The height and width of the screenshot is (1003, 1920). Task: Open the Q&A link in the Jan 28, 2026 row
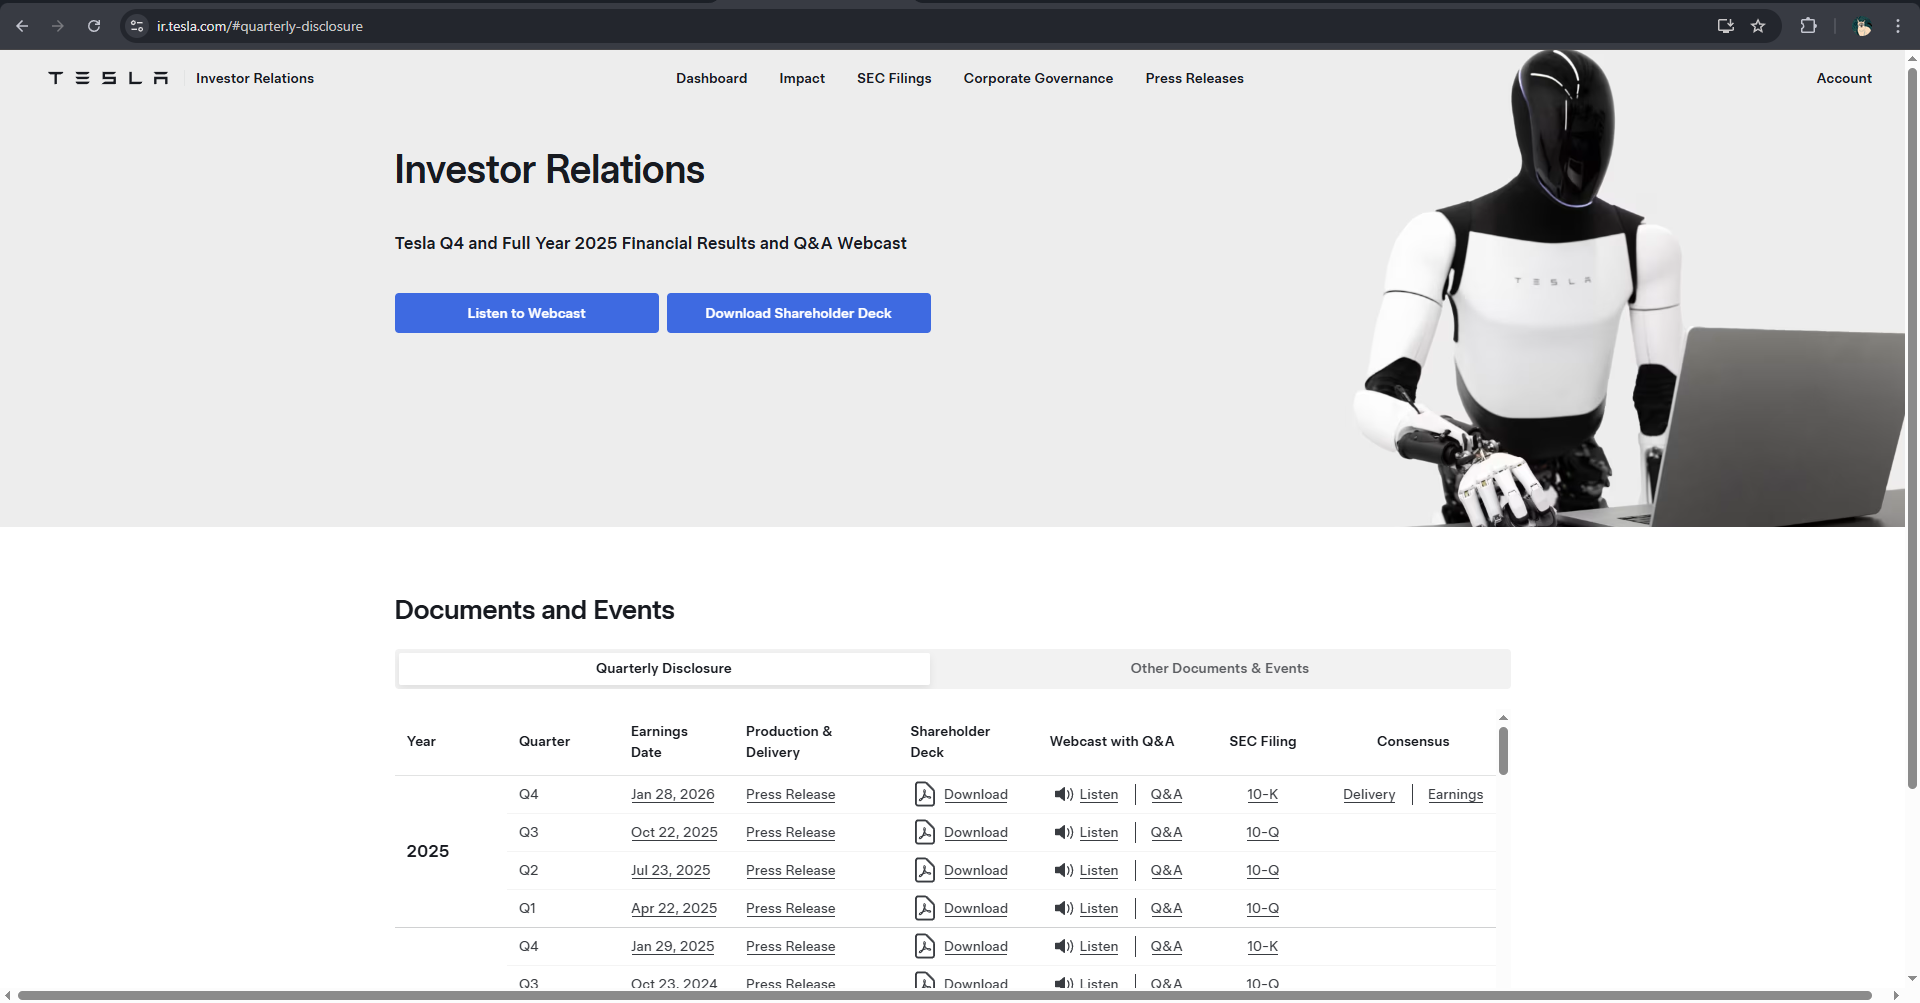pyautogui.click(x=1166, y=794)
